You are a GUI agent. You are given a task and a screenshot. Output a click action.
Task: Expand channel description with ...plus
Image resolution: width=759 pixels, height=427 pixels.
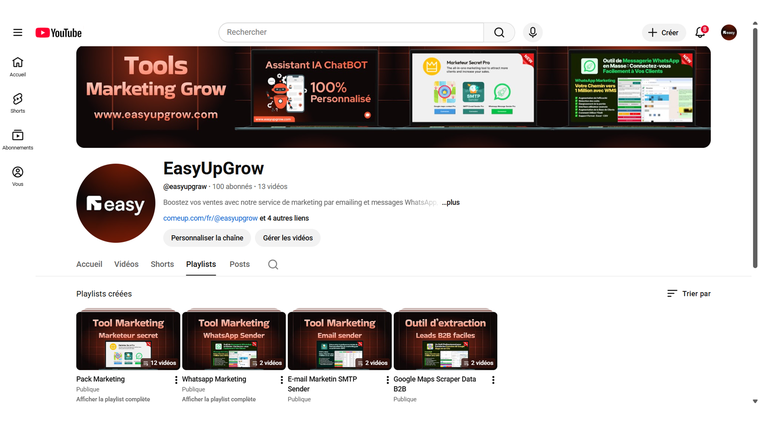pyautogui.click(x=451, y=202)
